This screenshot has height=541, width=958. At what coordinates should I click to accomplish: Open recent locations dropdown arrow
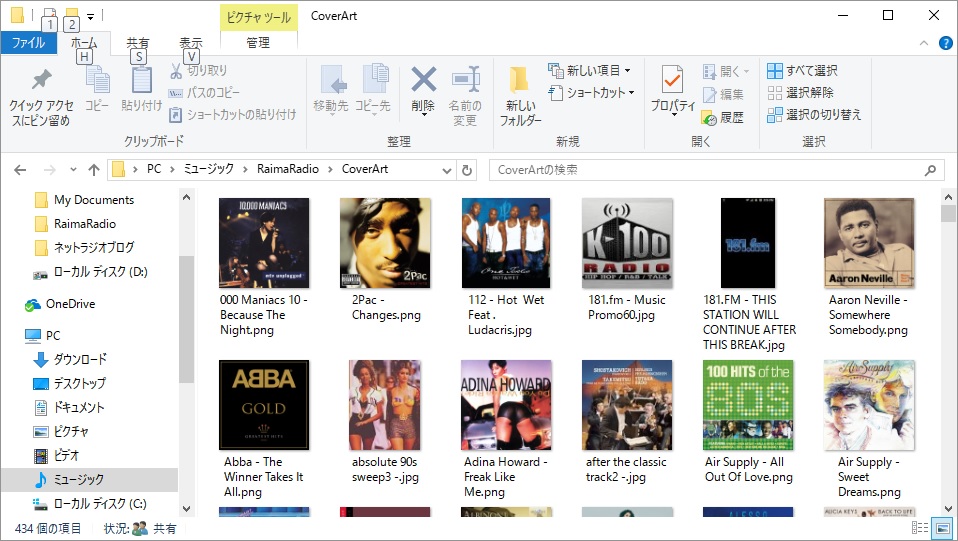[x=73, y=170]
